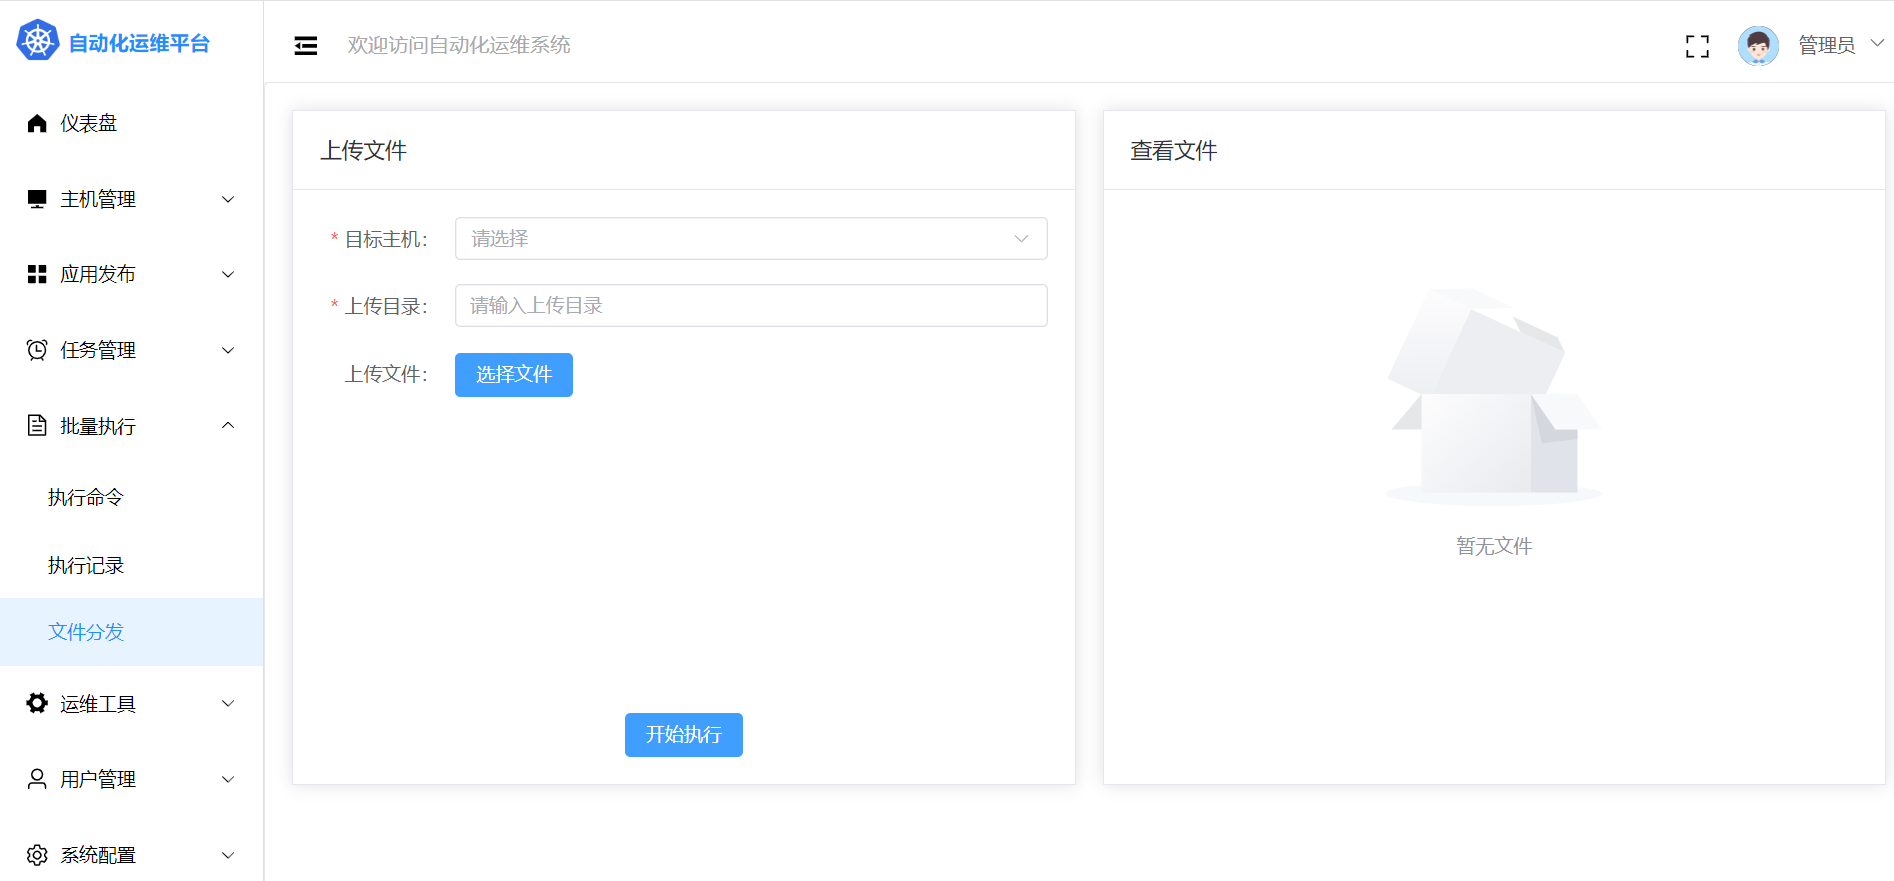Click the 选择文件 button

point(513,375)
